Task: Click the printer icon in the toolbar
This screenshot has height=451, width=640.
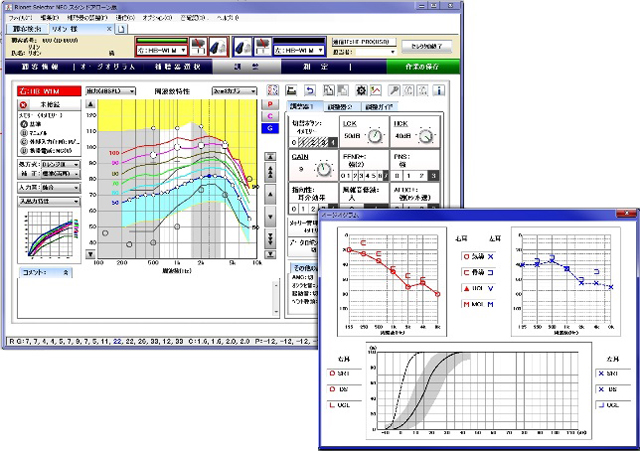Action: 290,90
